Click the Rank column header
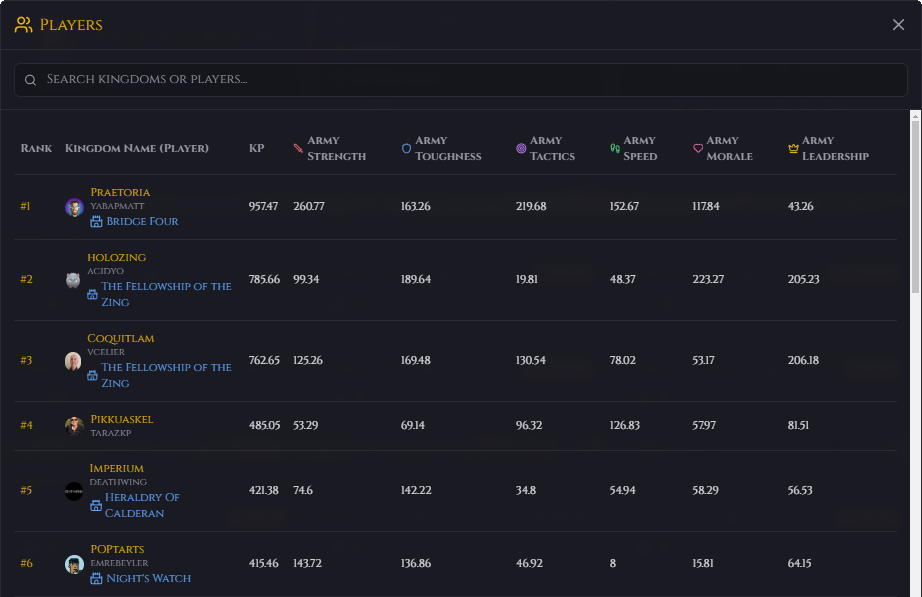The width and height of the screenshot is (922, 597). coord(36,148)
